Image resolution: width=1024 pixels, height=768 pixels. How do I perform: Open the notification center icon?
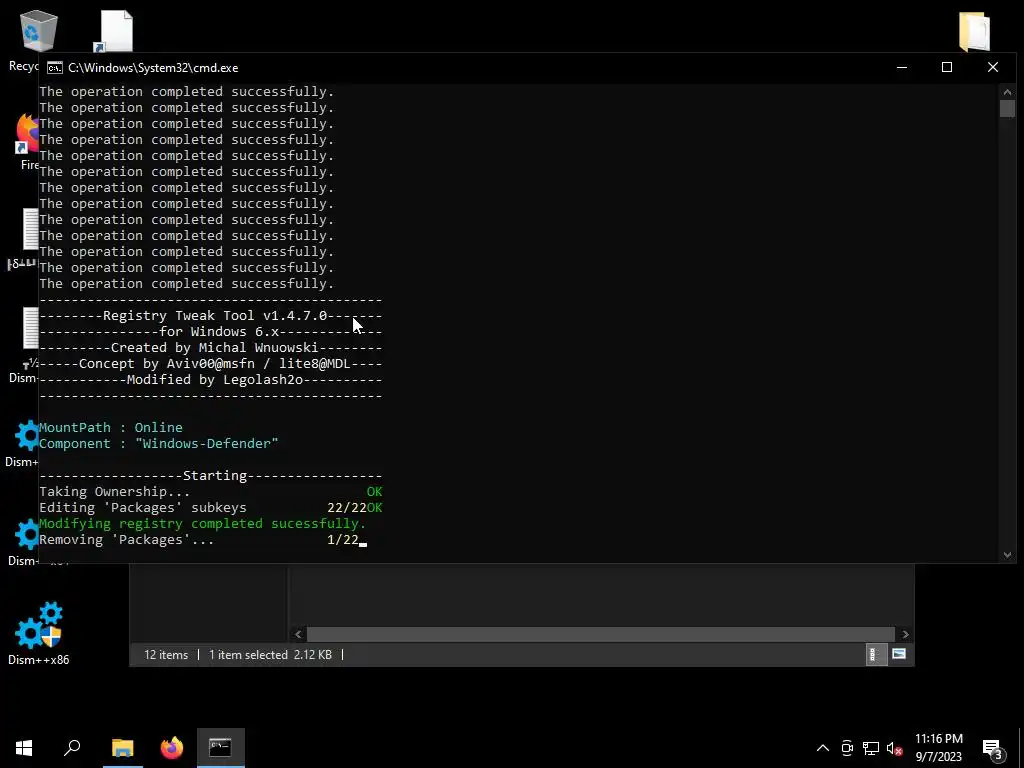(993, 749)
